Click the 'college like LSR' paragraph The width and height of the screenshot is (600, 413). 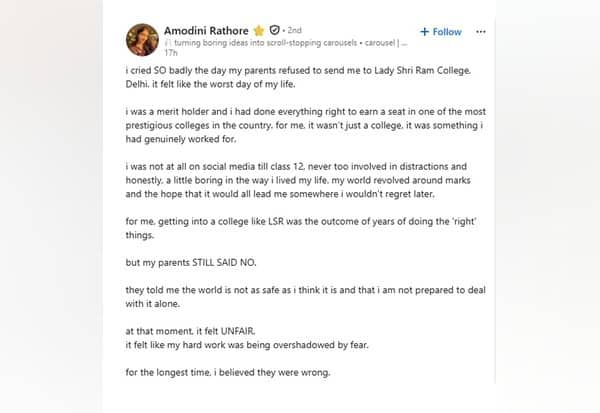pyautogui.click(x=301, y=228)
